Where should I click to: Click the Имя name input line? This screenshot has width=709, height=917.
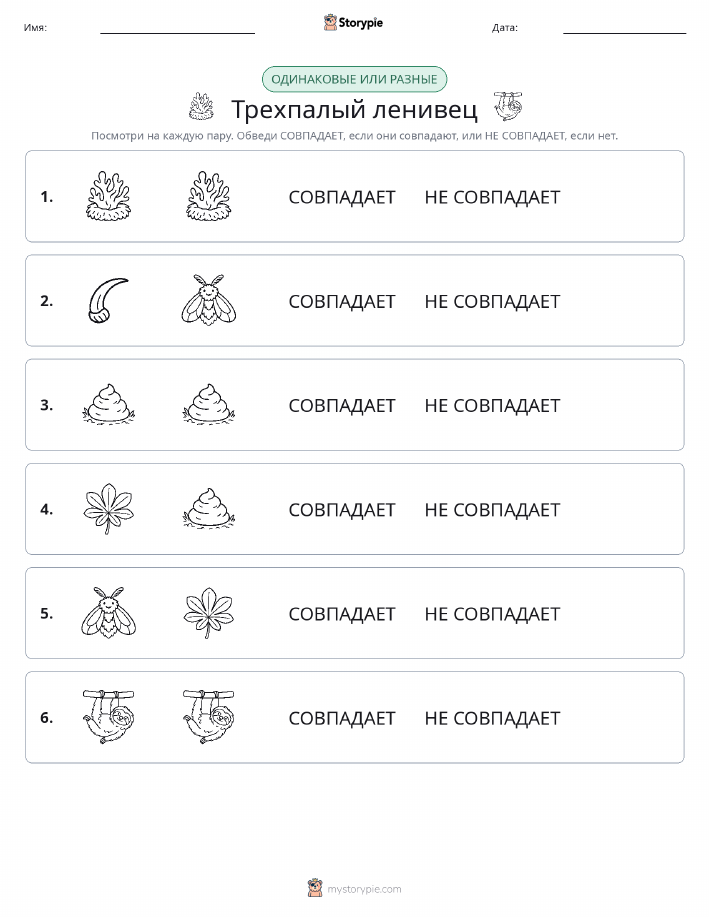[x=177, y=29]
